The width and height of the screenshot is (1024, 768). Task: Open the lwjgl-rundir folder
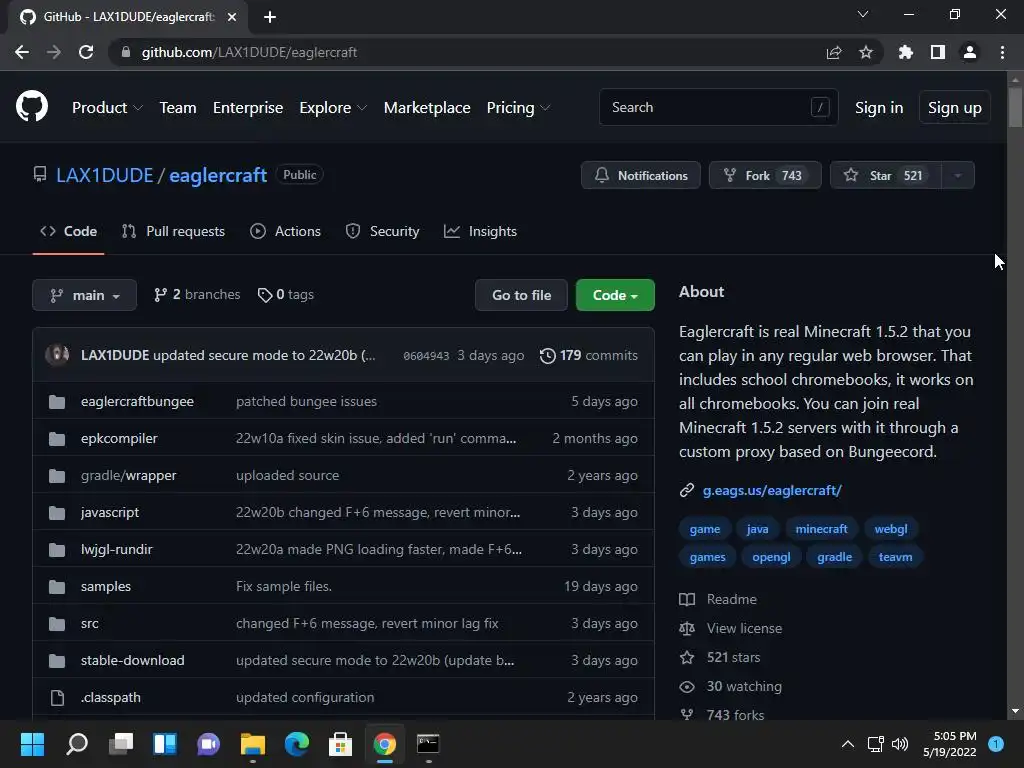[116, 549]
